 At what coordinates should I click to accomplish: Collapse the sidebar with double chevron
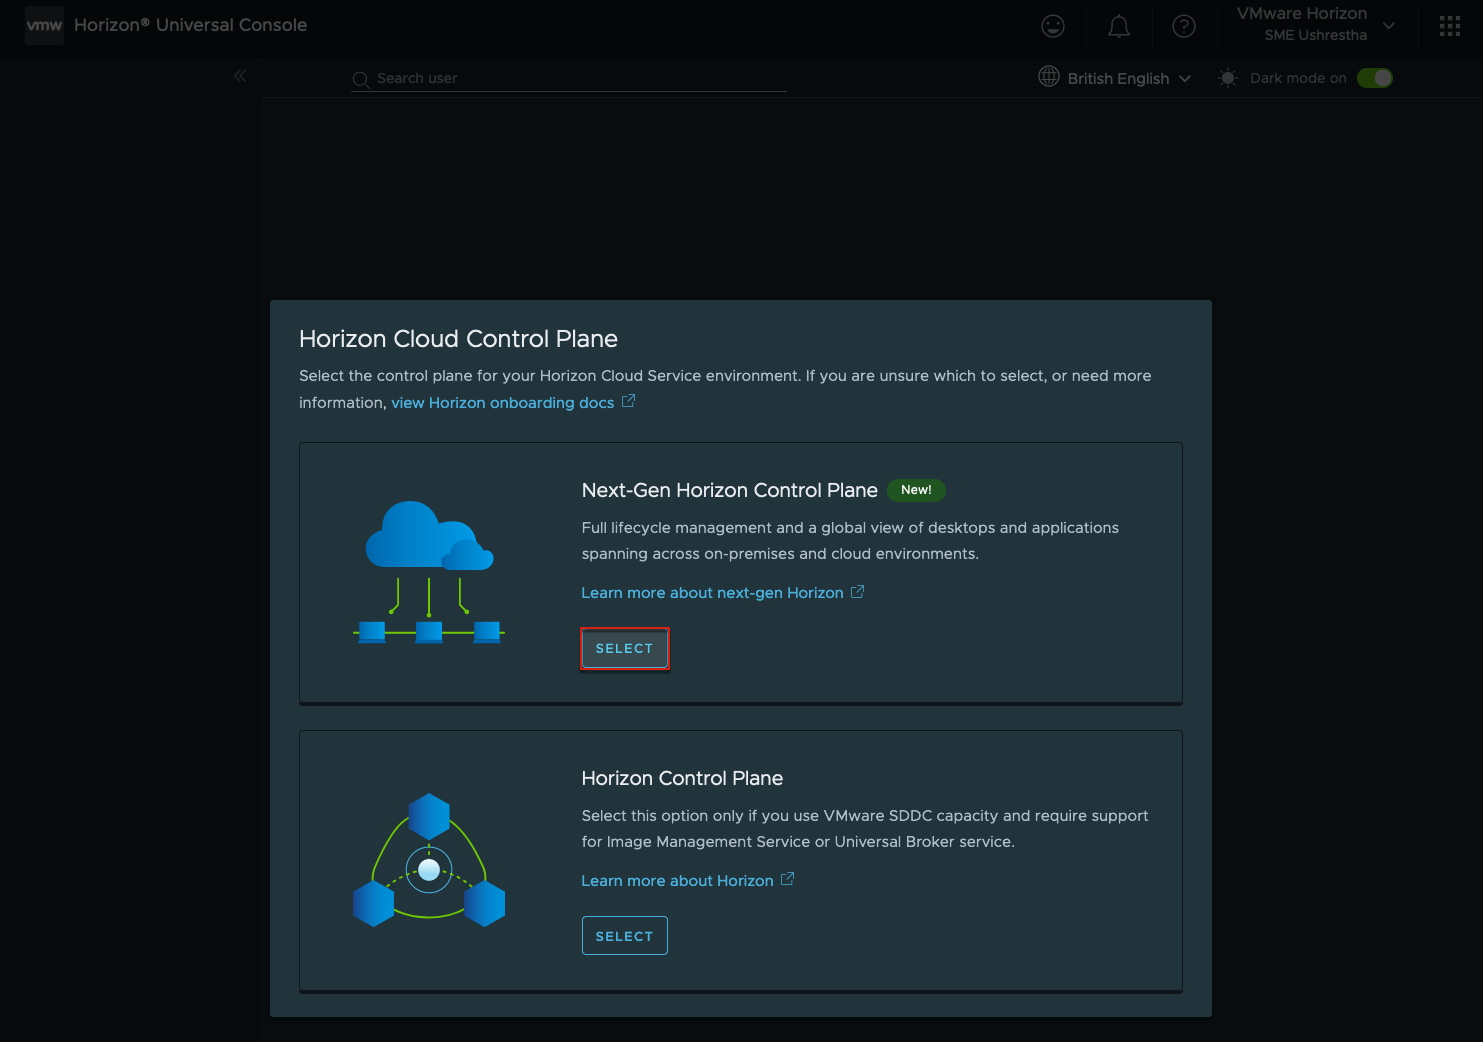click(240, 75)
